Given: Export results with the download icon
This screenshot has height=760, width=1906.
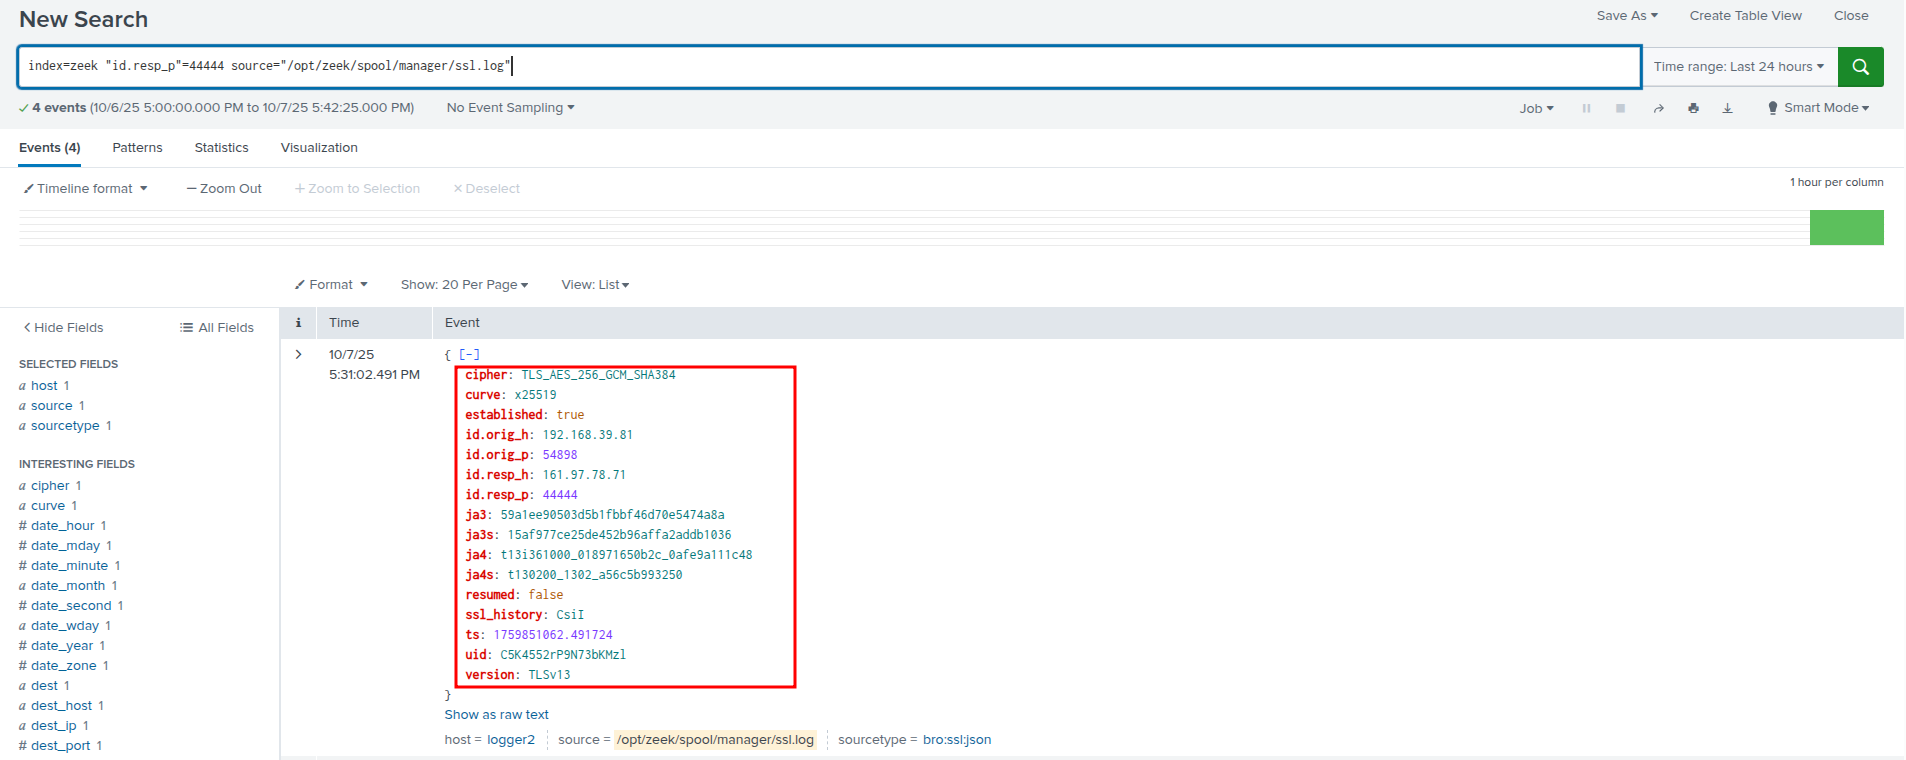Looking at the screenshot, I should (x=1727, y=108).
